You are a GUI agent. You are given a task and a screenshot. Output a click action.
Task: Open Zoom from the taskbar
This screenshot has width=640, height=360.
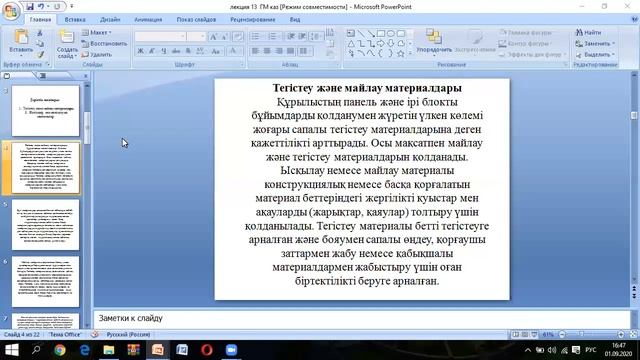(231, 350)
